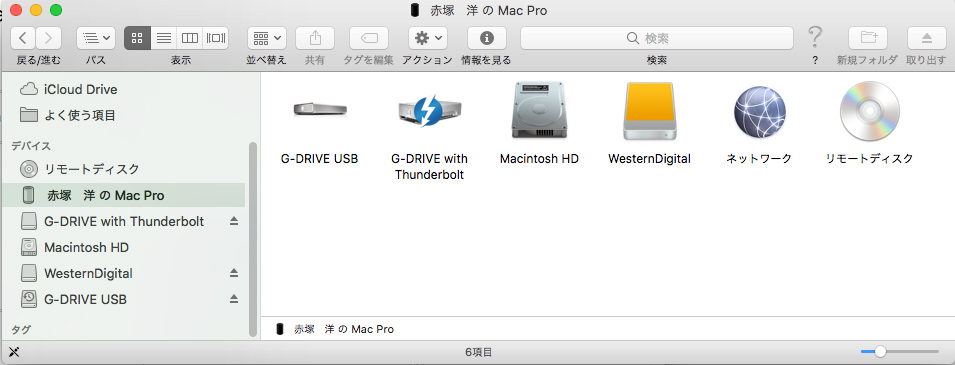Select the リモートディスク disc icon
955x365 pixels.
click(x=869, y=111)
